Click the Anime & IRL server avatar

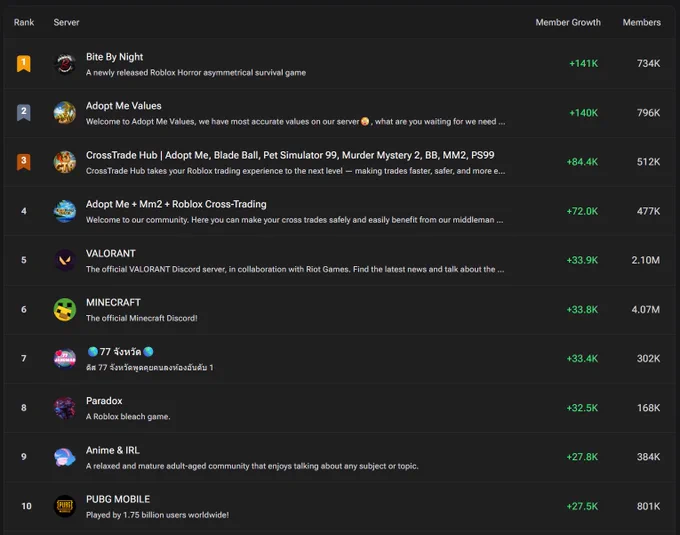(x=65, y=457)
